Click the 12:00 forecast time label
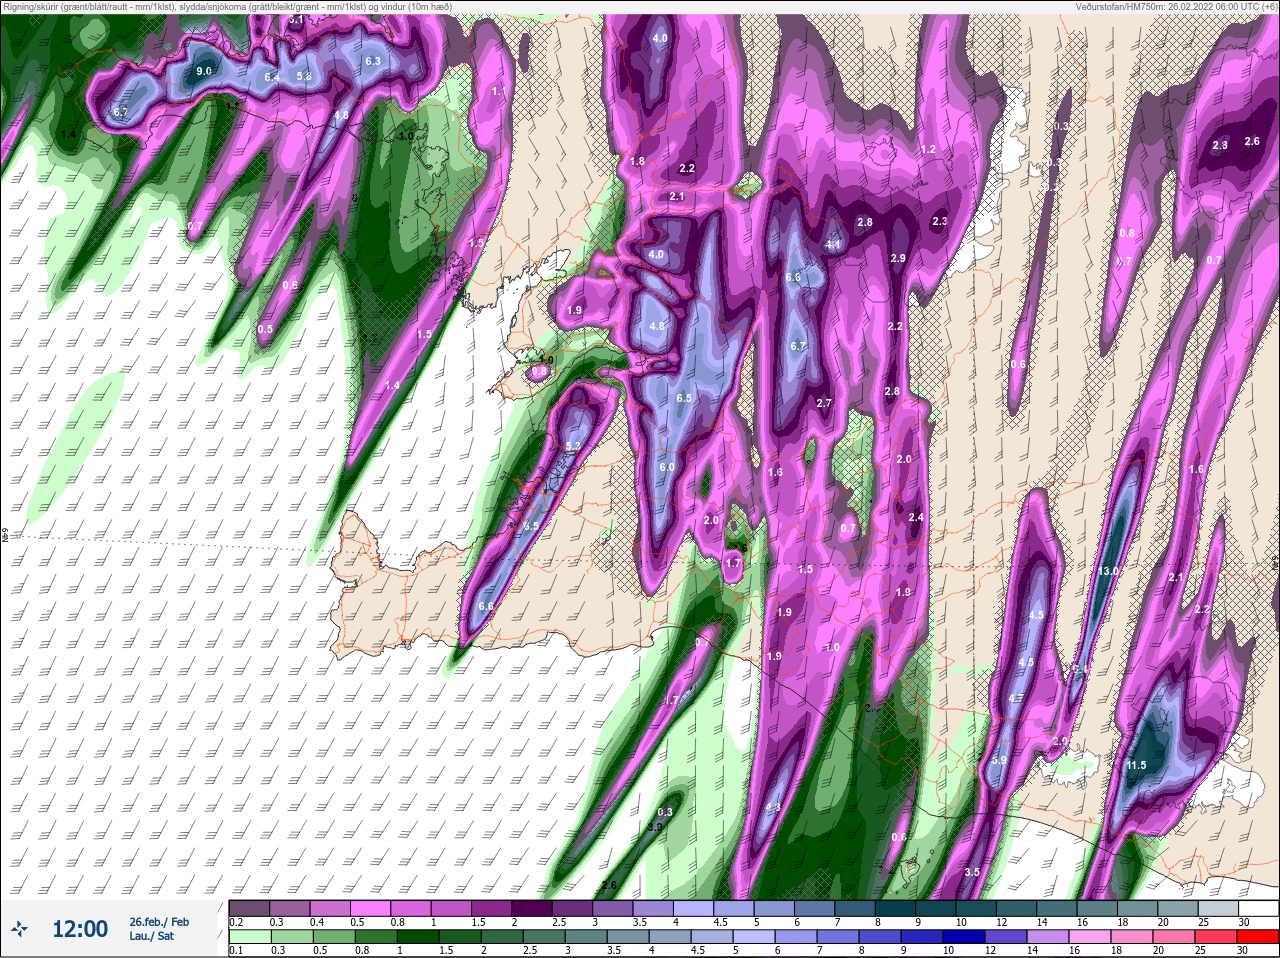This screenshot has width=1280, height=958. pyautogui.click(x=80, y=929)
